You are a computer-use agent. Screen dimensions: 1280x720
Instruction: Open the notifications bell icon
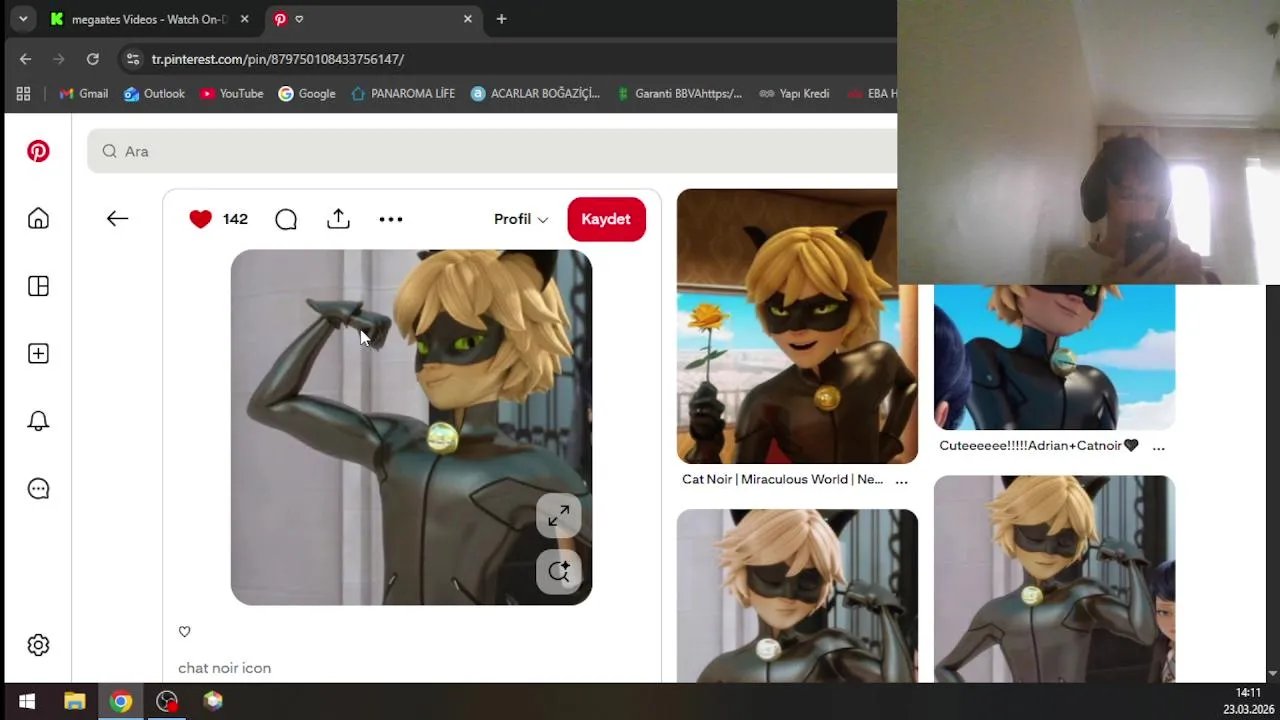pos(38,421)
